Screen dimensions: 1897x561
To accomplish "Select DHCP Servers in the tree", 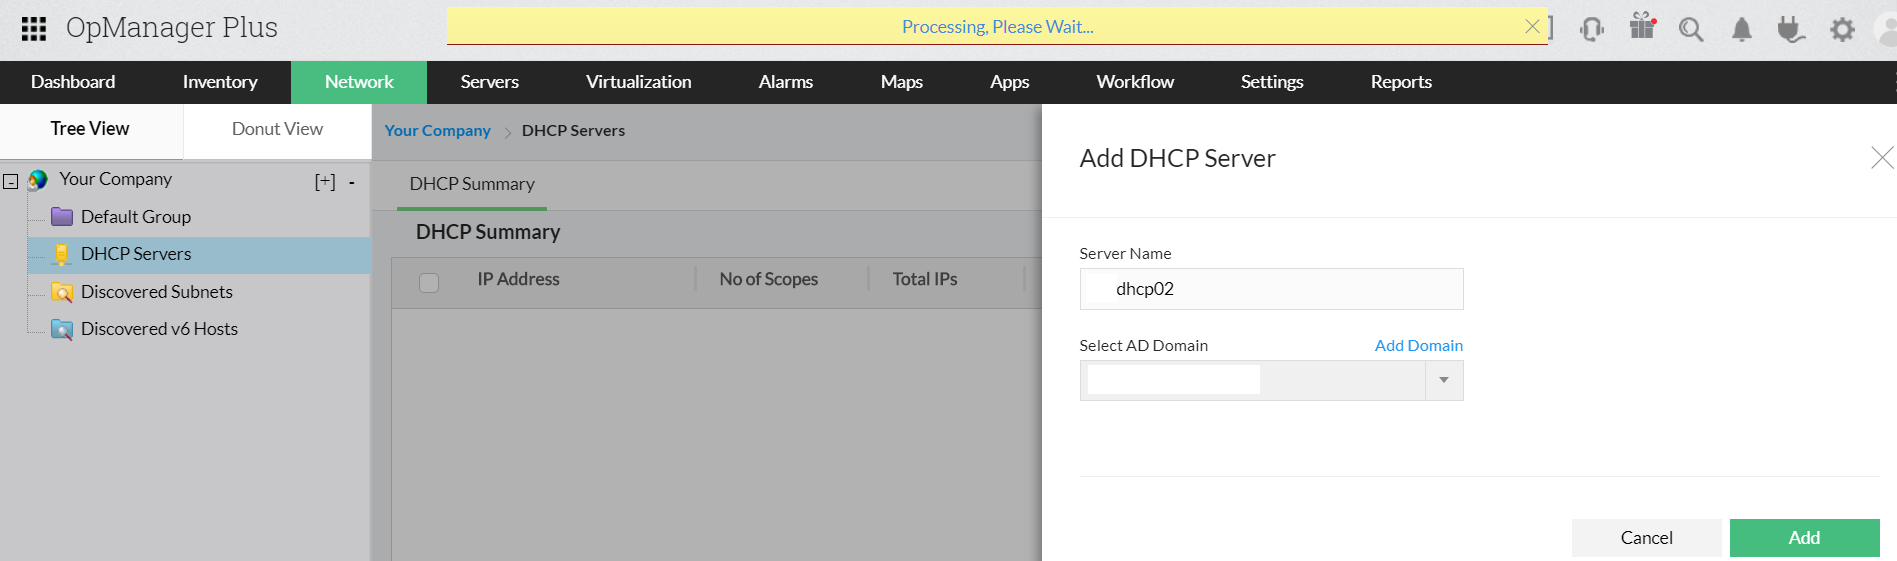I will [x=136, y=254].
